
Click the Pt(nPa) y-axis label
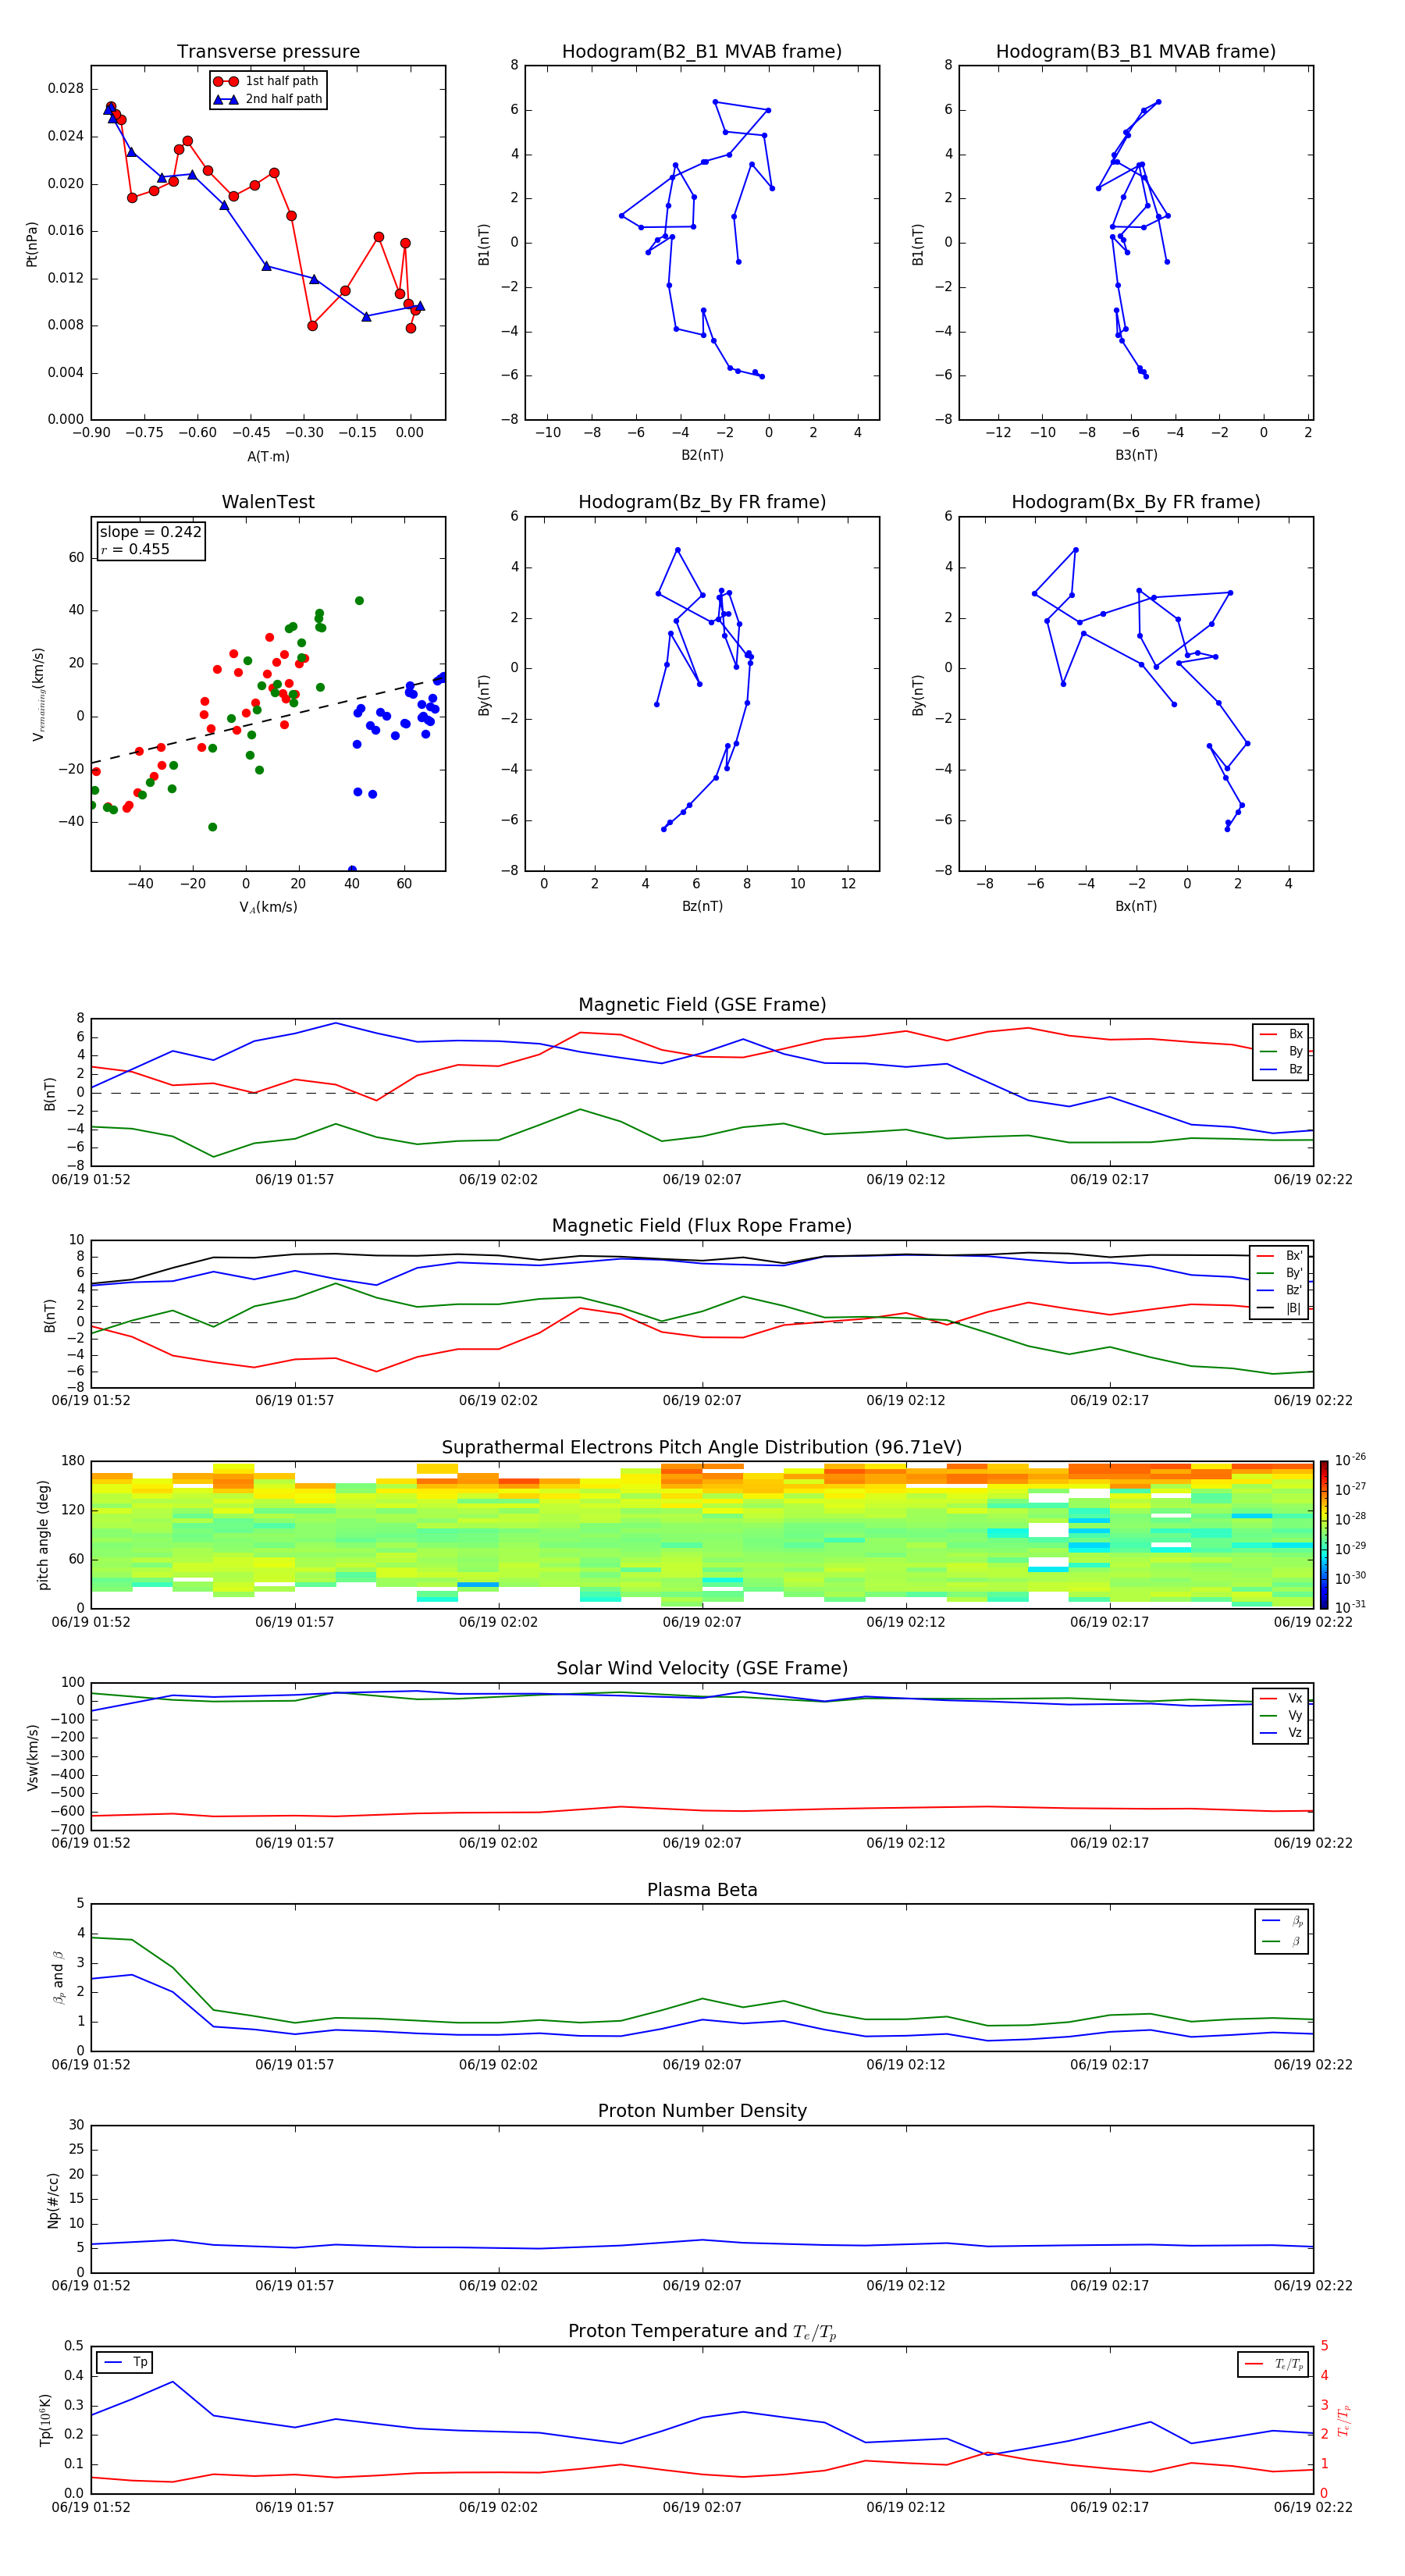(31, 243)
